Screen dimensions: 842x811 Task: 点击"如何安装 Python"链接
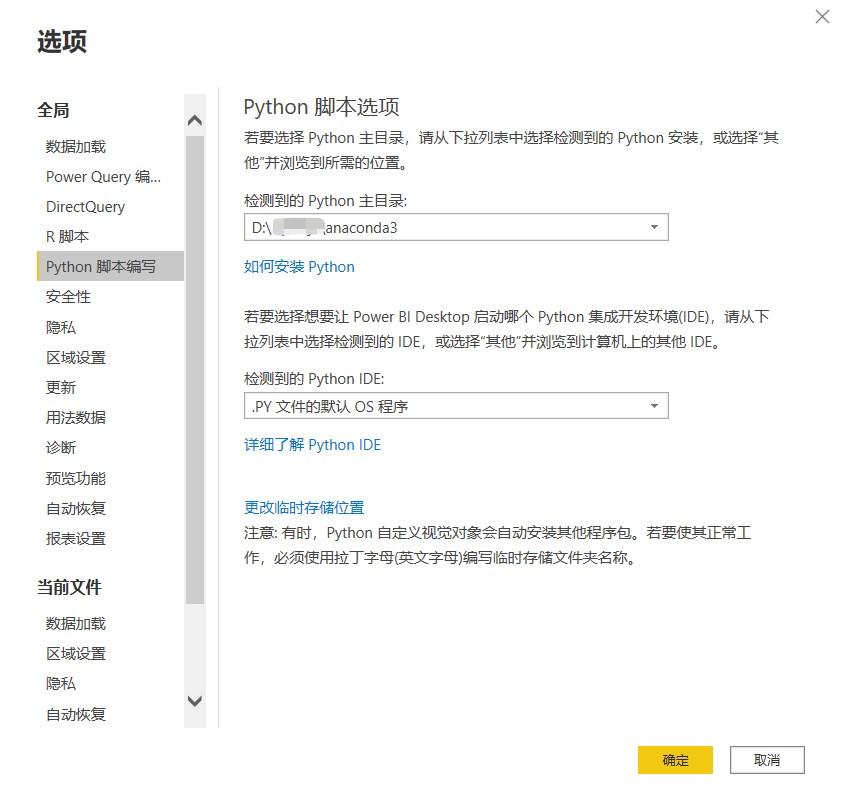click(299, 267)
